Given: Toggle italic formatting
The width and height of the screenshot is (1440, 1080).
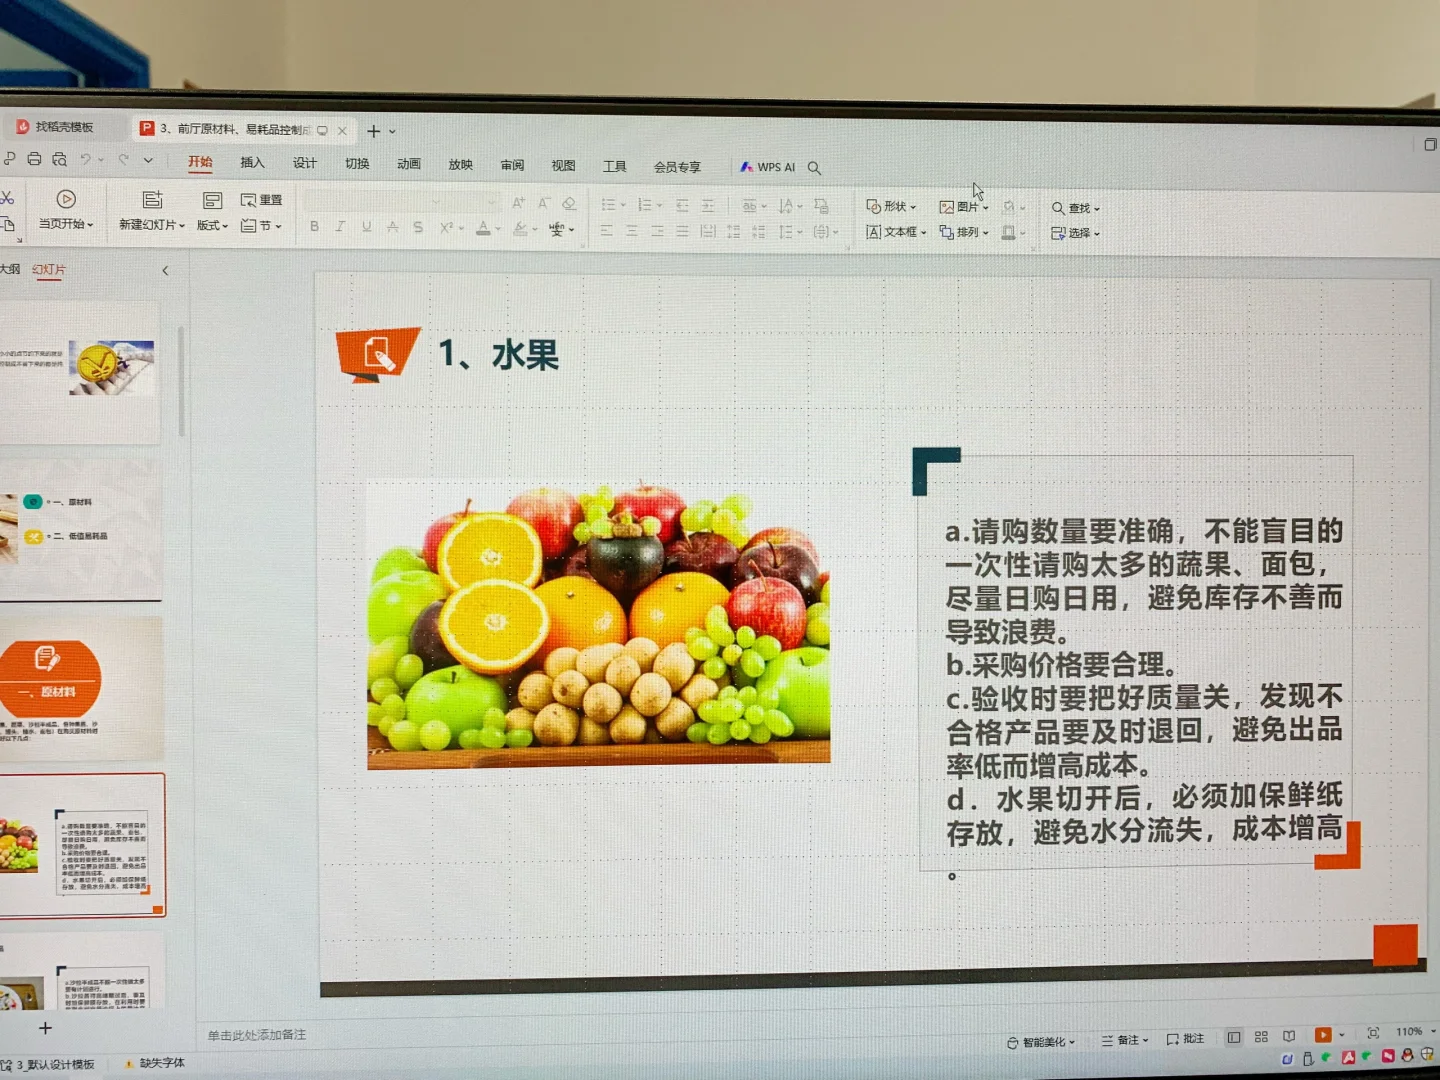Looking at the screenshot, I should tap(340, 226).
